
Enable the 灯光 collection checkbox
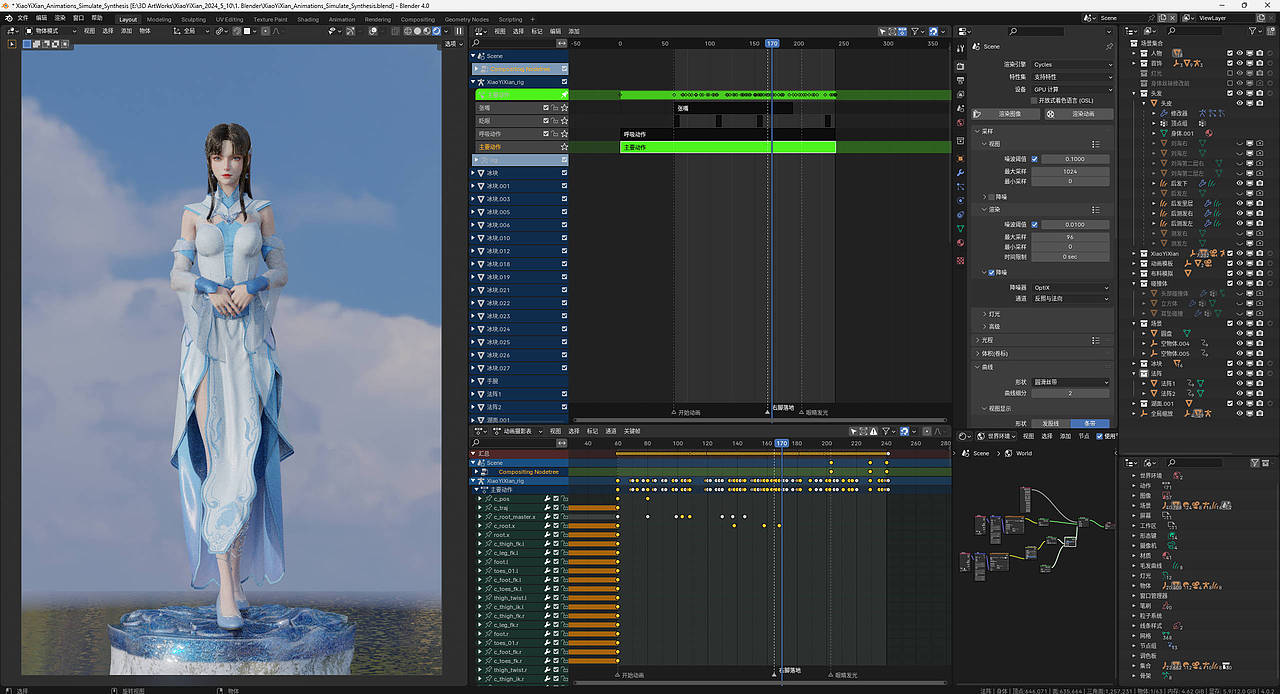[1231, 73]
